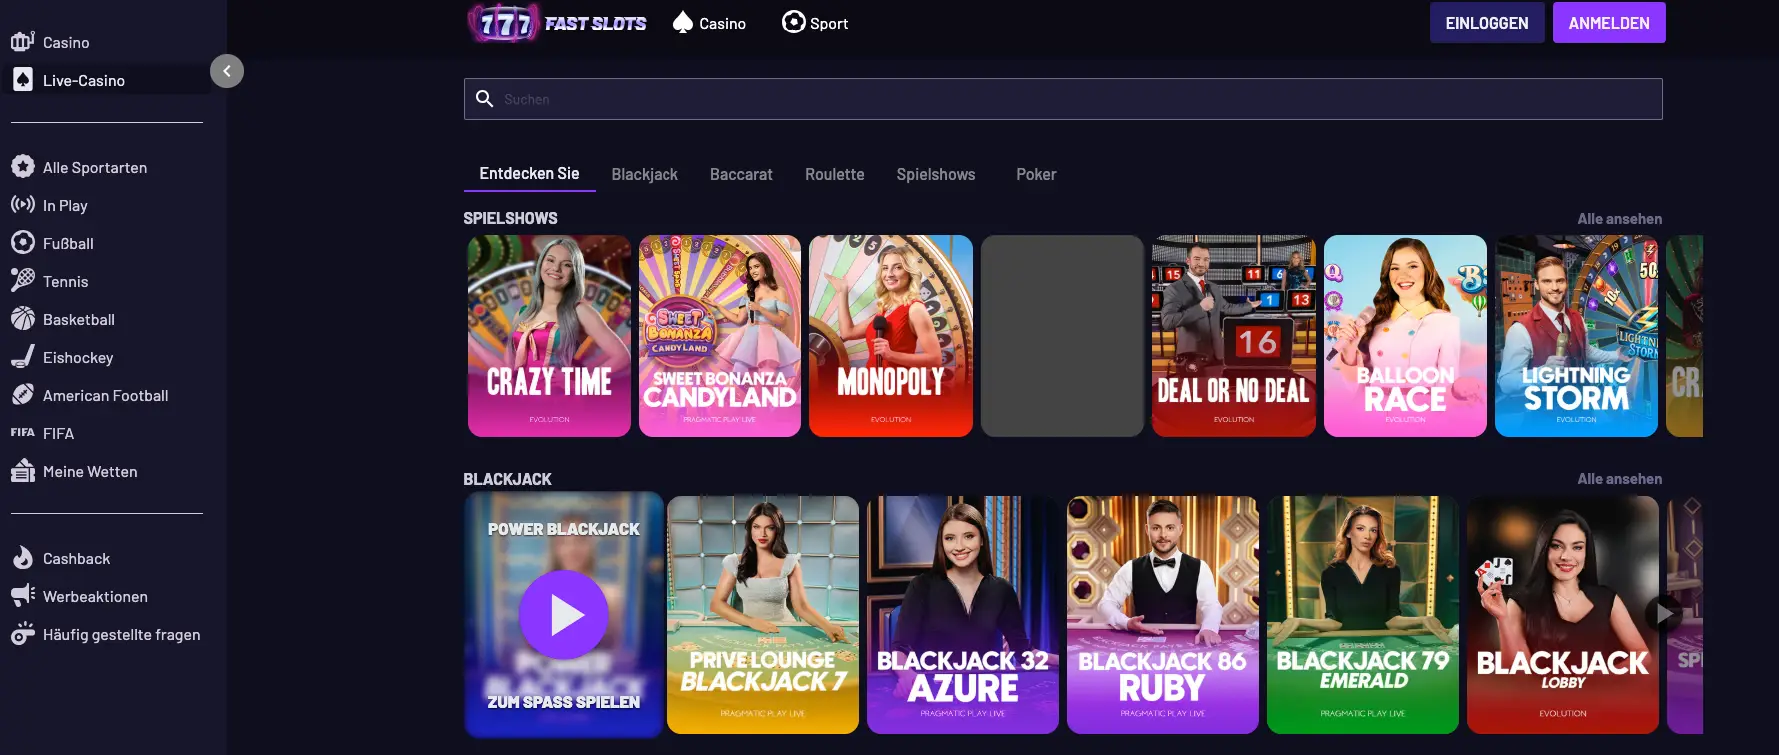Viewport: 1779px width, 755px height.
Task: Click the Cashback flame icon
Action: click(x=23, y=558)
